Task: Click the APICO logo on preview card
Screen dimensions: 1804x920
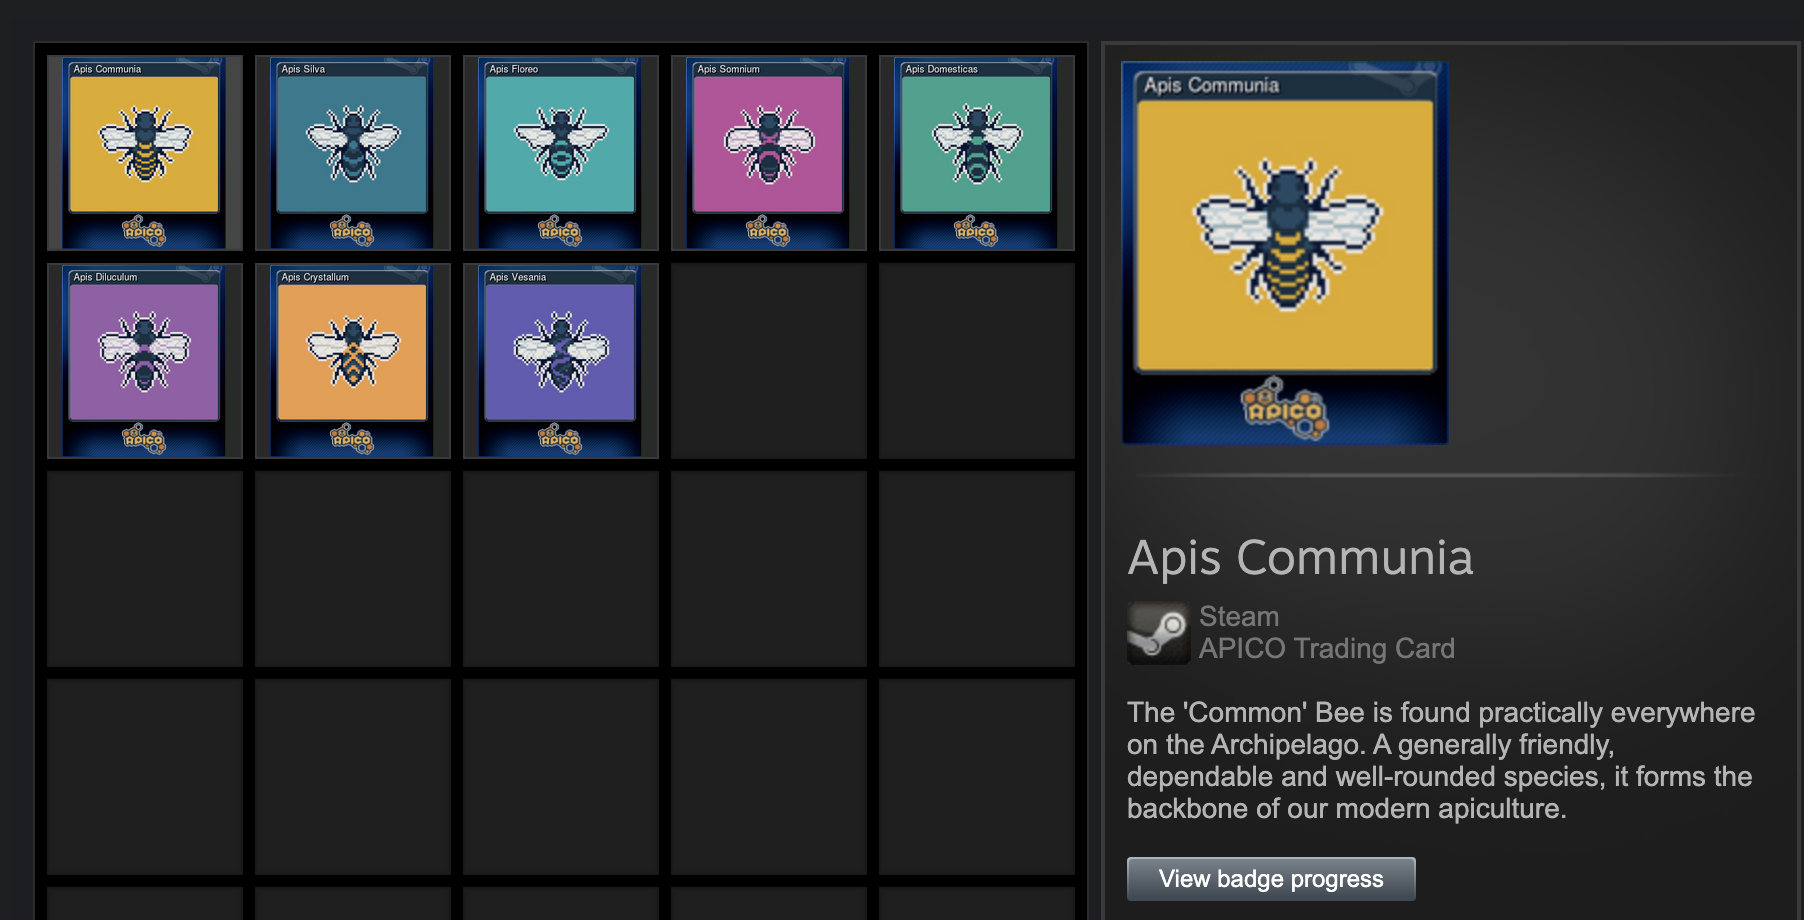Action: [1285, 410]
